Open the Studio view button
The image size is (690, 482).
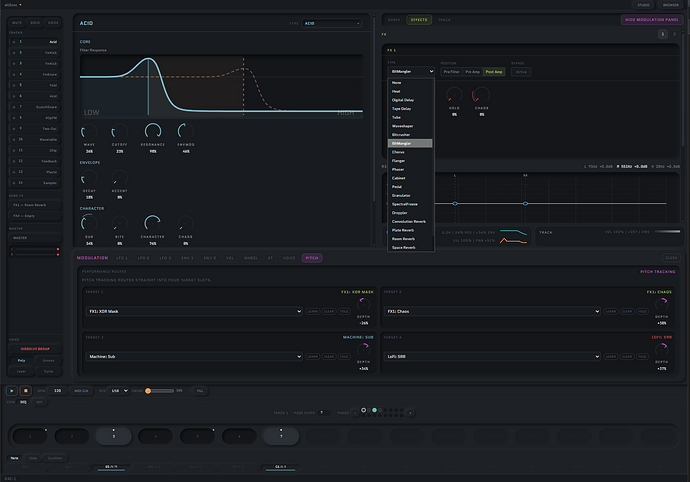click(643, 5)
